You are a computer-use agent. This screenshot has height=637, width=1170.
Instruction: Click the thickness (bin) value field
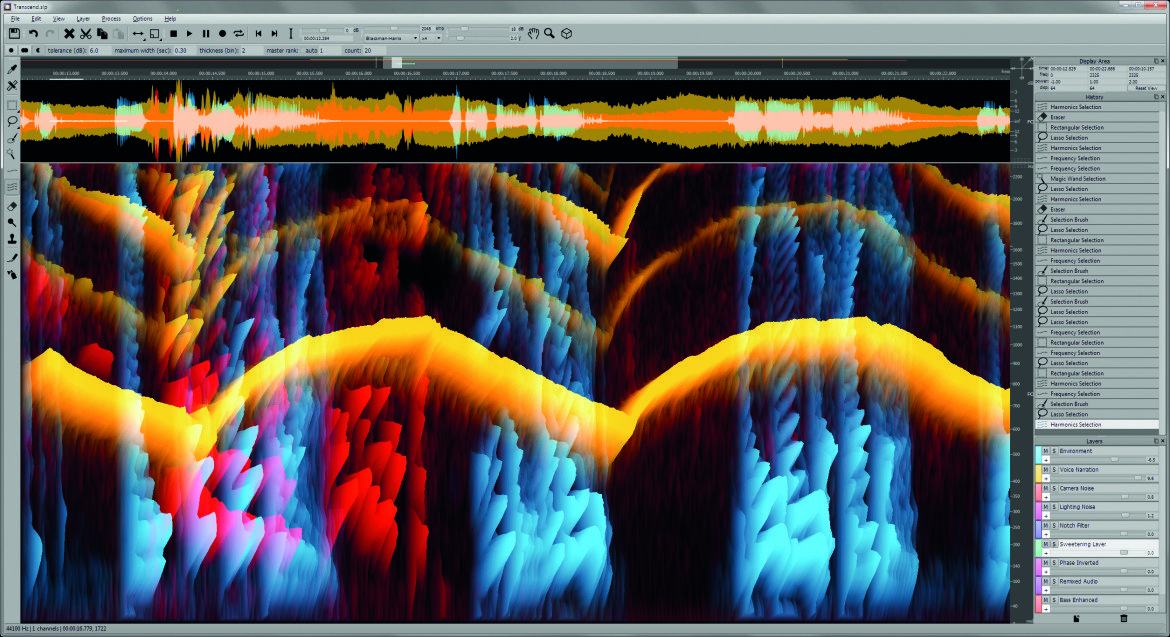252,51
